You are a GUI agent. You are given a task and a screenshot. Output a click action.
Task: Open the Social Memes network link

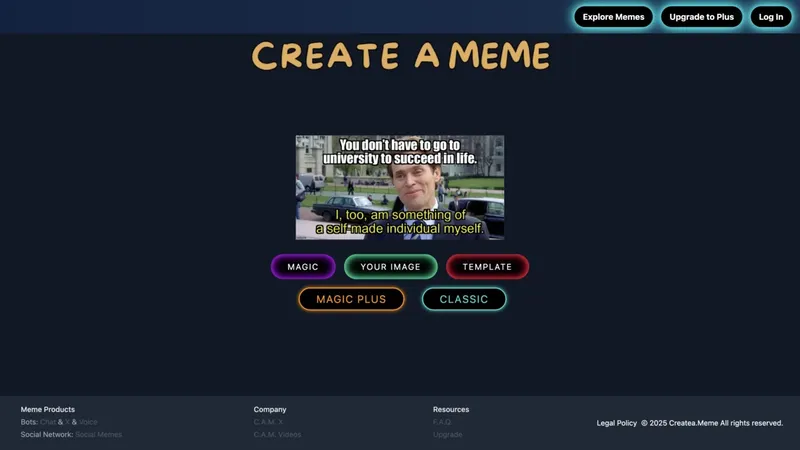98,435
